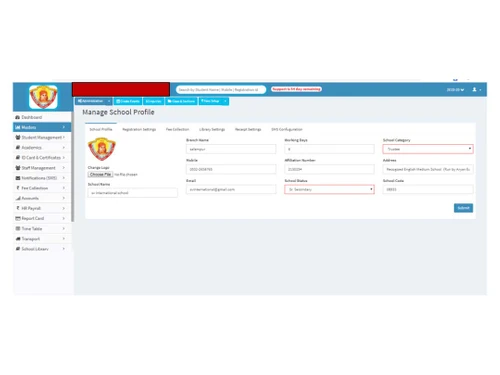Switch to the School Profile tab
This screenshot has height=375, width=500.
(x=101, y=129)
